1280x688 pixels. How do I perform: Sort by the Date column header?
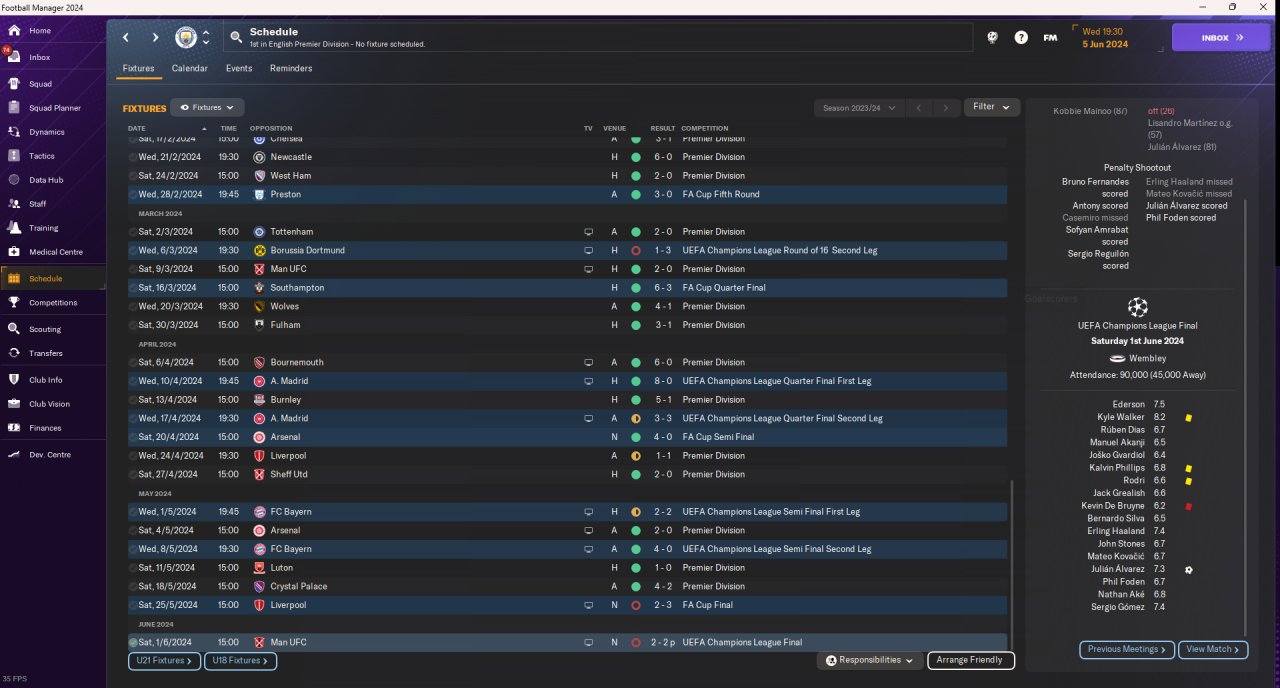click(x=137, y=128)
